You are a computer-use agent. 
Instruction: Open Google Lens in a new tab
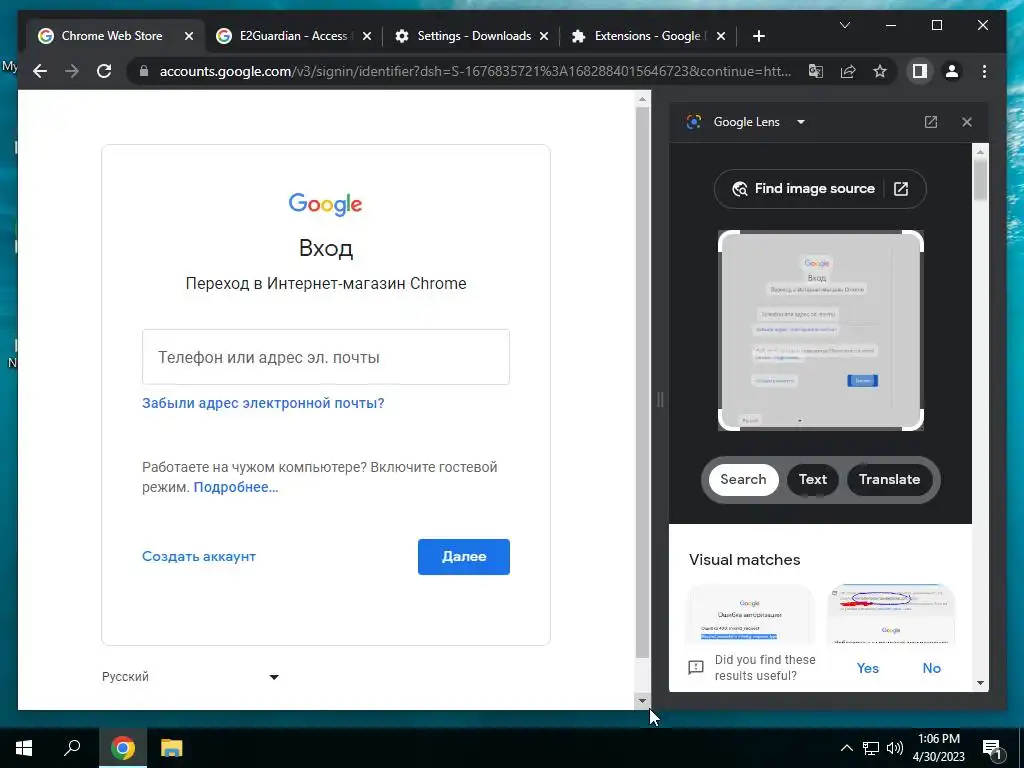[931, 122]
